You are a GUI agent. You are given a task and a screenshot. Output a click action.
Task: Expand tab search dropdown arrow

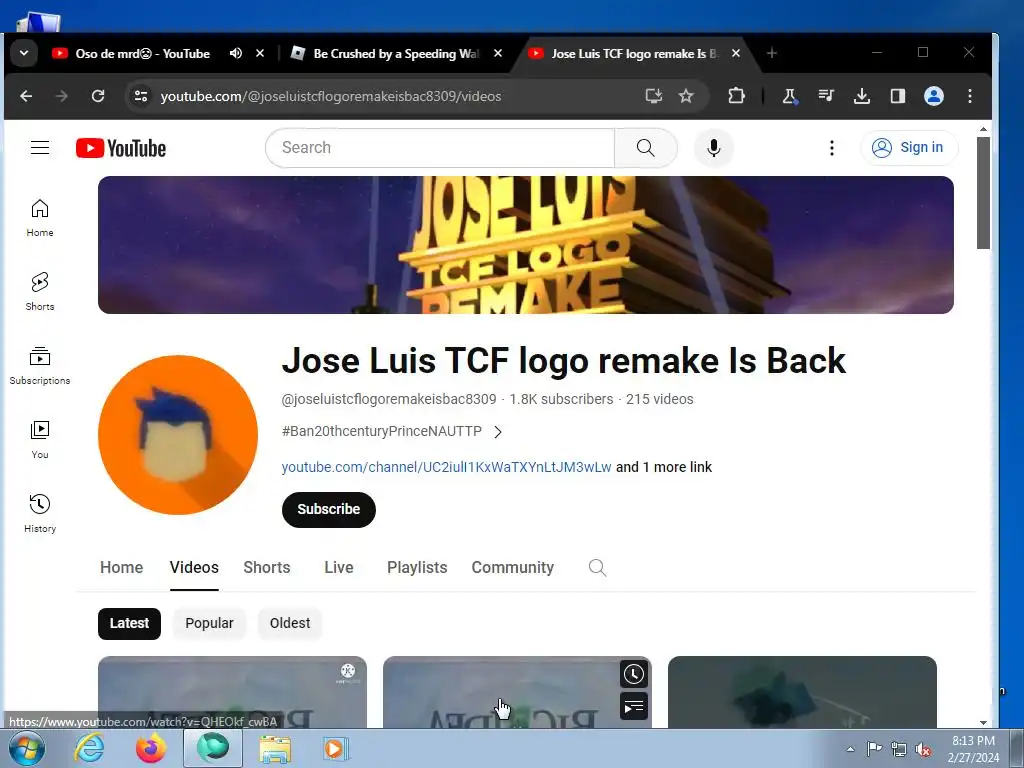[24, 53]
